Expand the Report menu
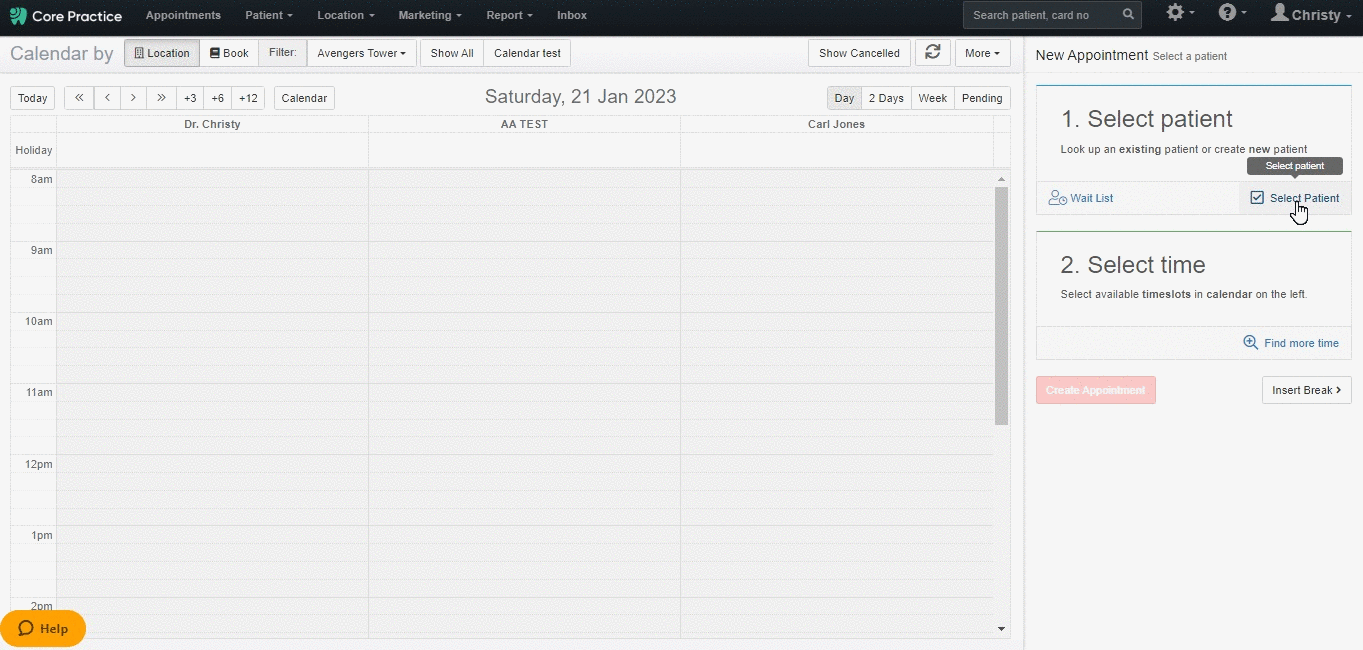The height and width of the screenshot is (650, 1363). tap(509, 15)
